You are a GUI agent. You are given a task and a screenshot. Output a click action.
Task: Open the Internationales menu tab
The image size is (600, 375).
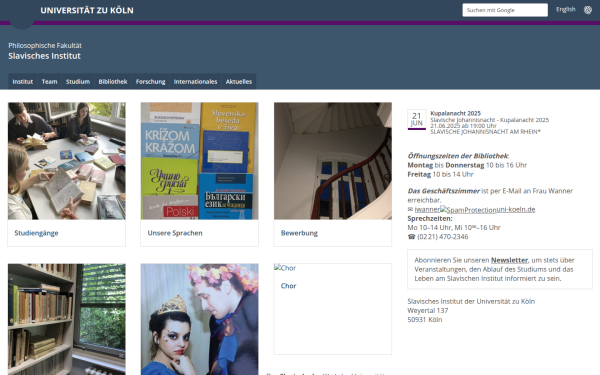click(x=195, y=82)
